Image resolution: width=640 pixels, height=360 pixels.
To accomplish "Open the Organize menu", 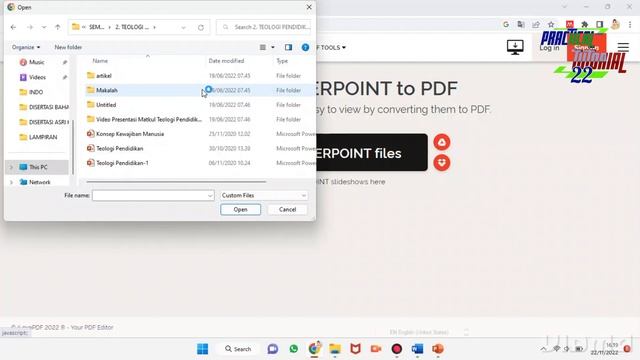I will click(x=26, y=47).
